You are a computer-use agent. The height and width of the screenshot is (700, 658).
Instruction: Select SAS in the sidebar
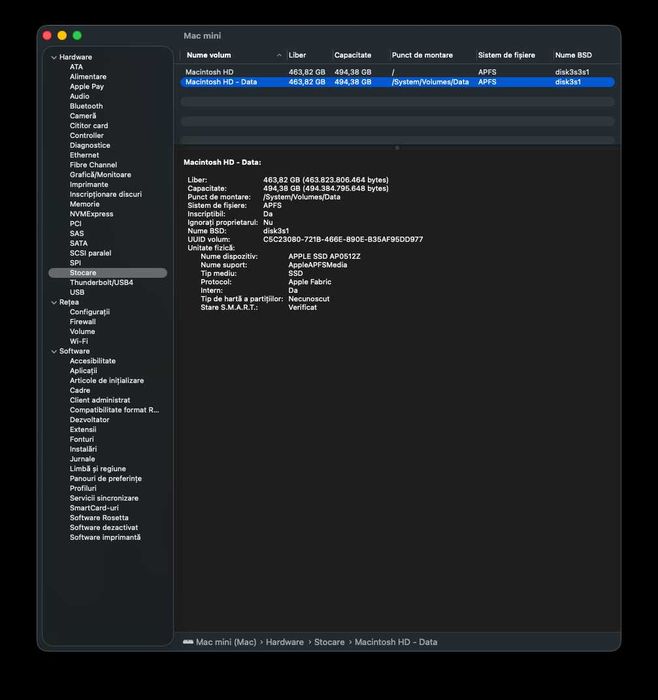pyautogui.click(x=77, y=234)
